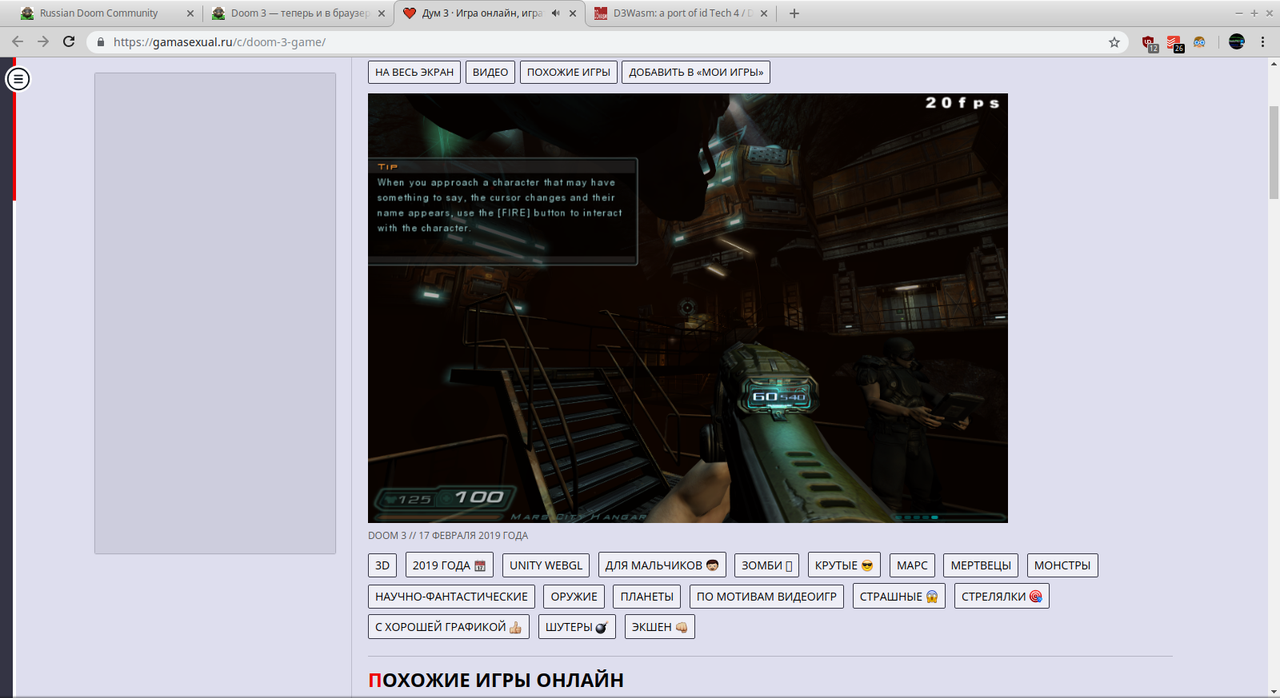Close the Russian Doom Community tab
Viewport: 1280px width, 698px height.
tap(190, 14)
